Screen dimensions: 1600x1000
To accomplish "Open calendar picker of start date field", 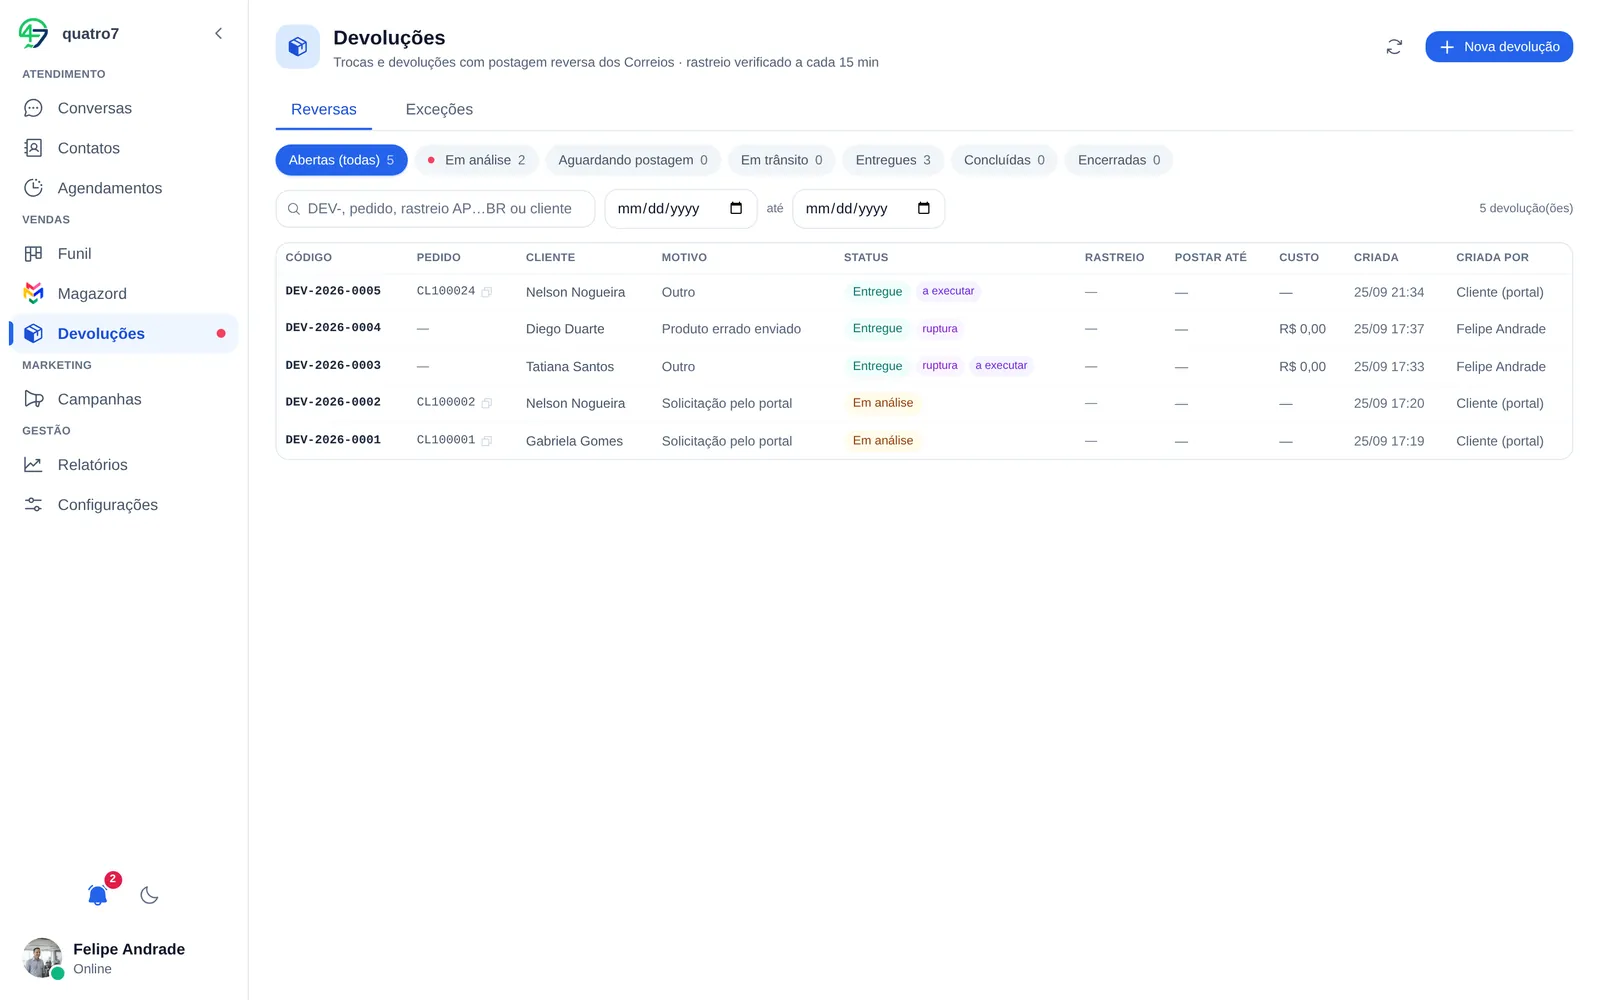I will pyautogui.click(x=736, y=208).
